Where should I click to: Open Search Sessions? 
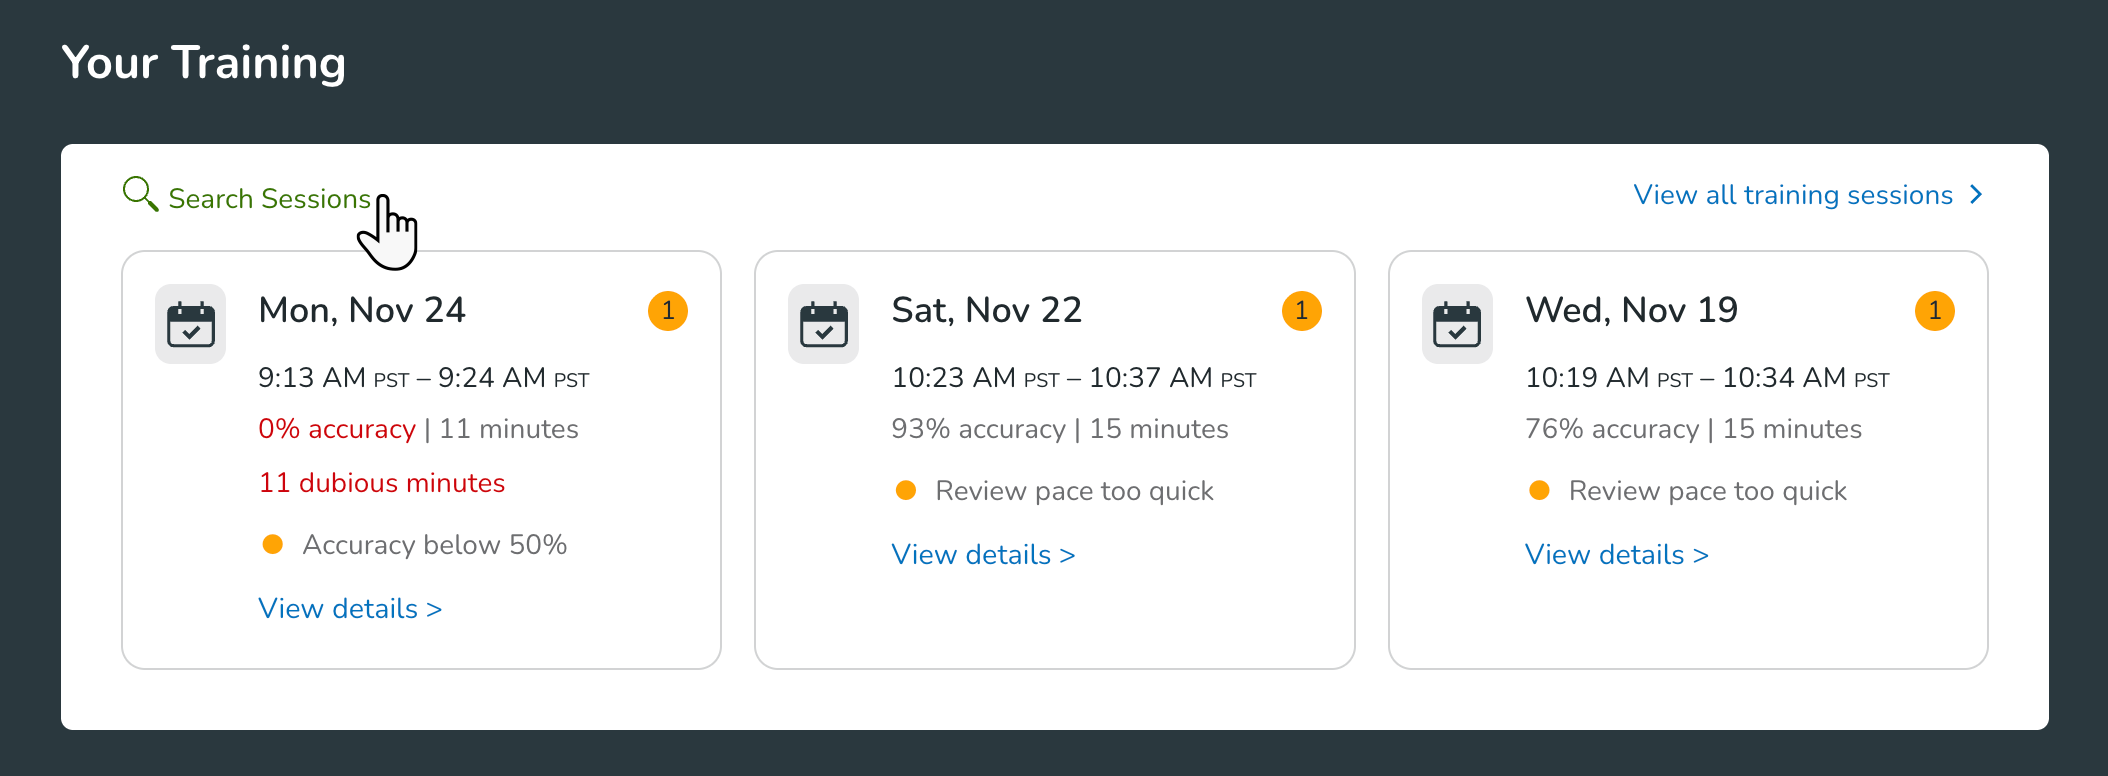tap(269, 198)
